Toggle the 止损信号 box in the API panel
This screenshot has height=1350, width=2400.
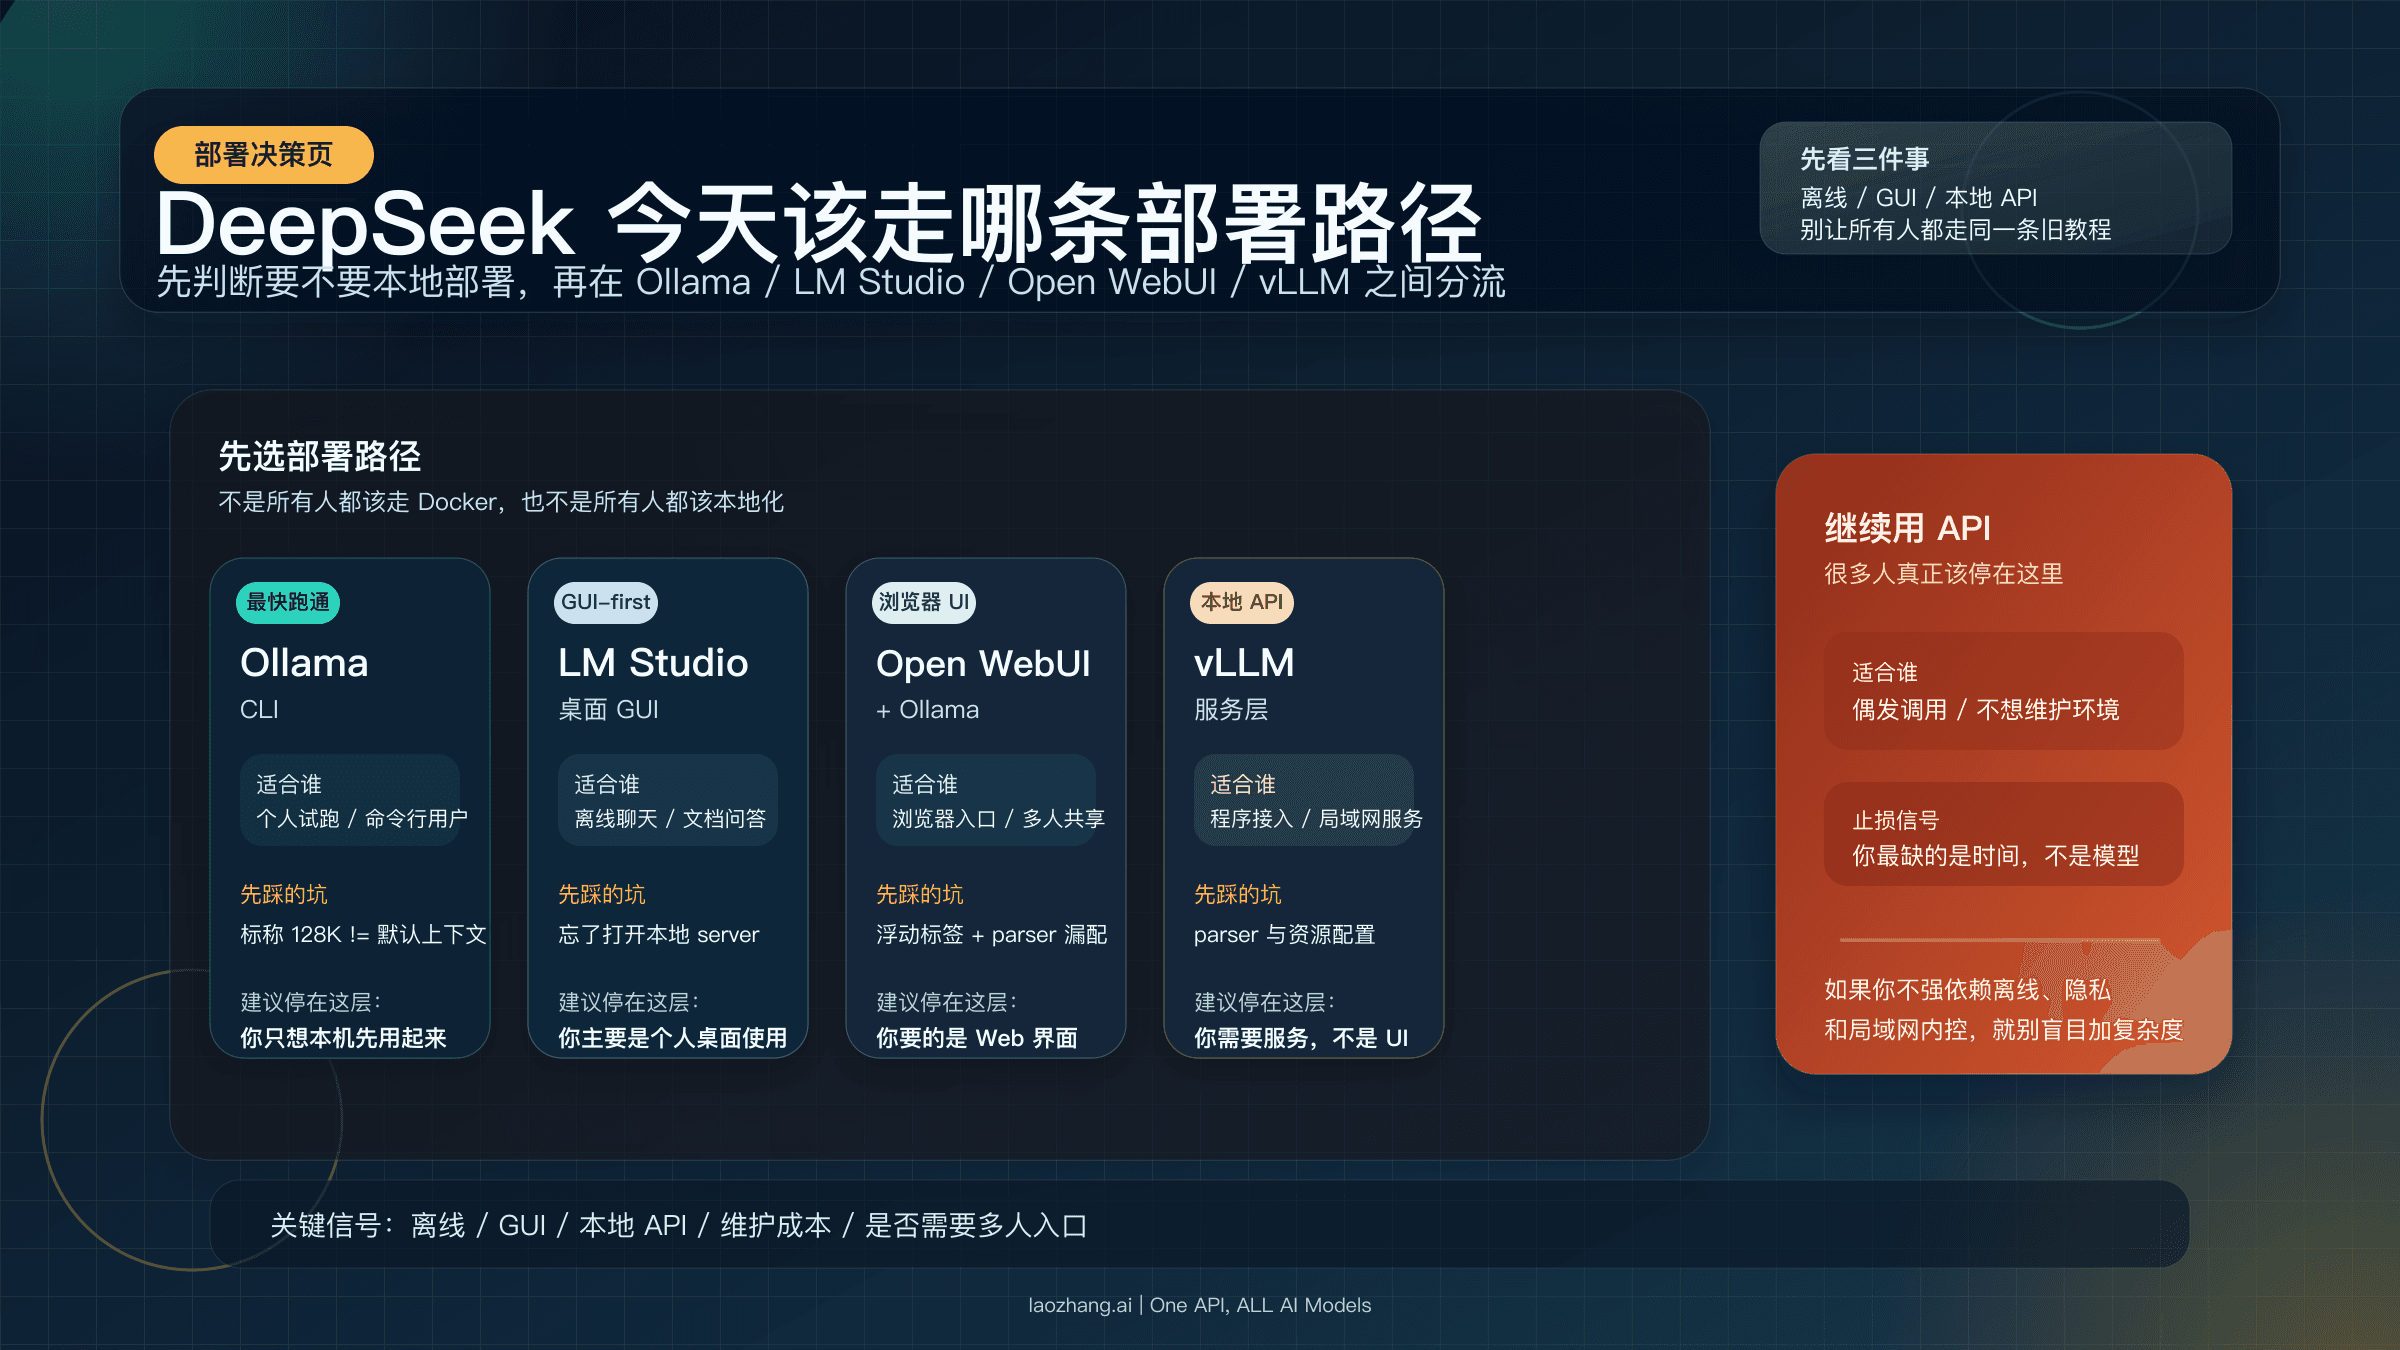point(2003,838)
